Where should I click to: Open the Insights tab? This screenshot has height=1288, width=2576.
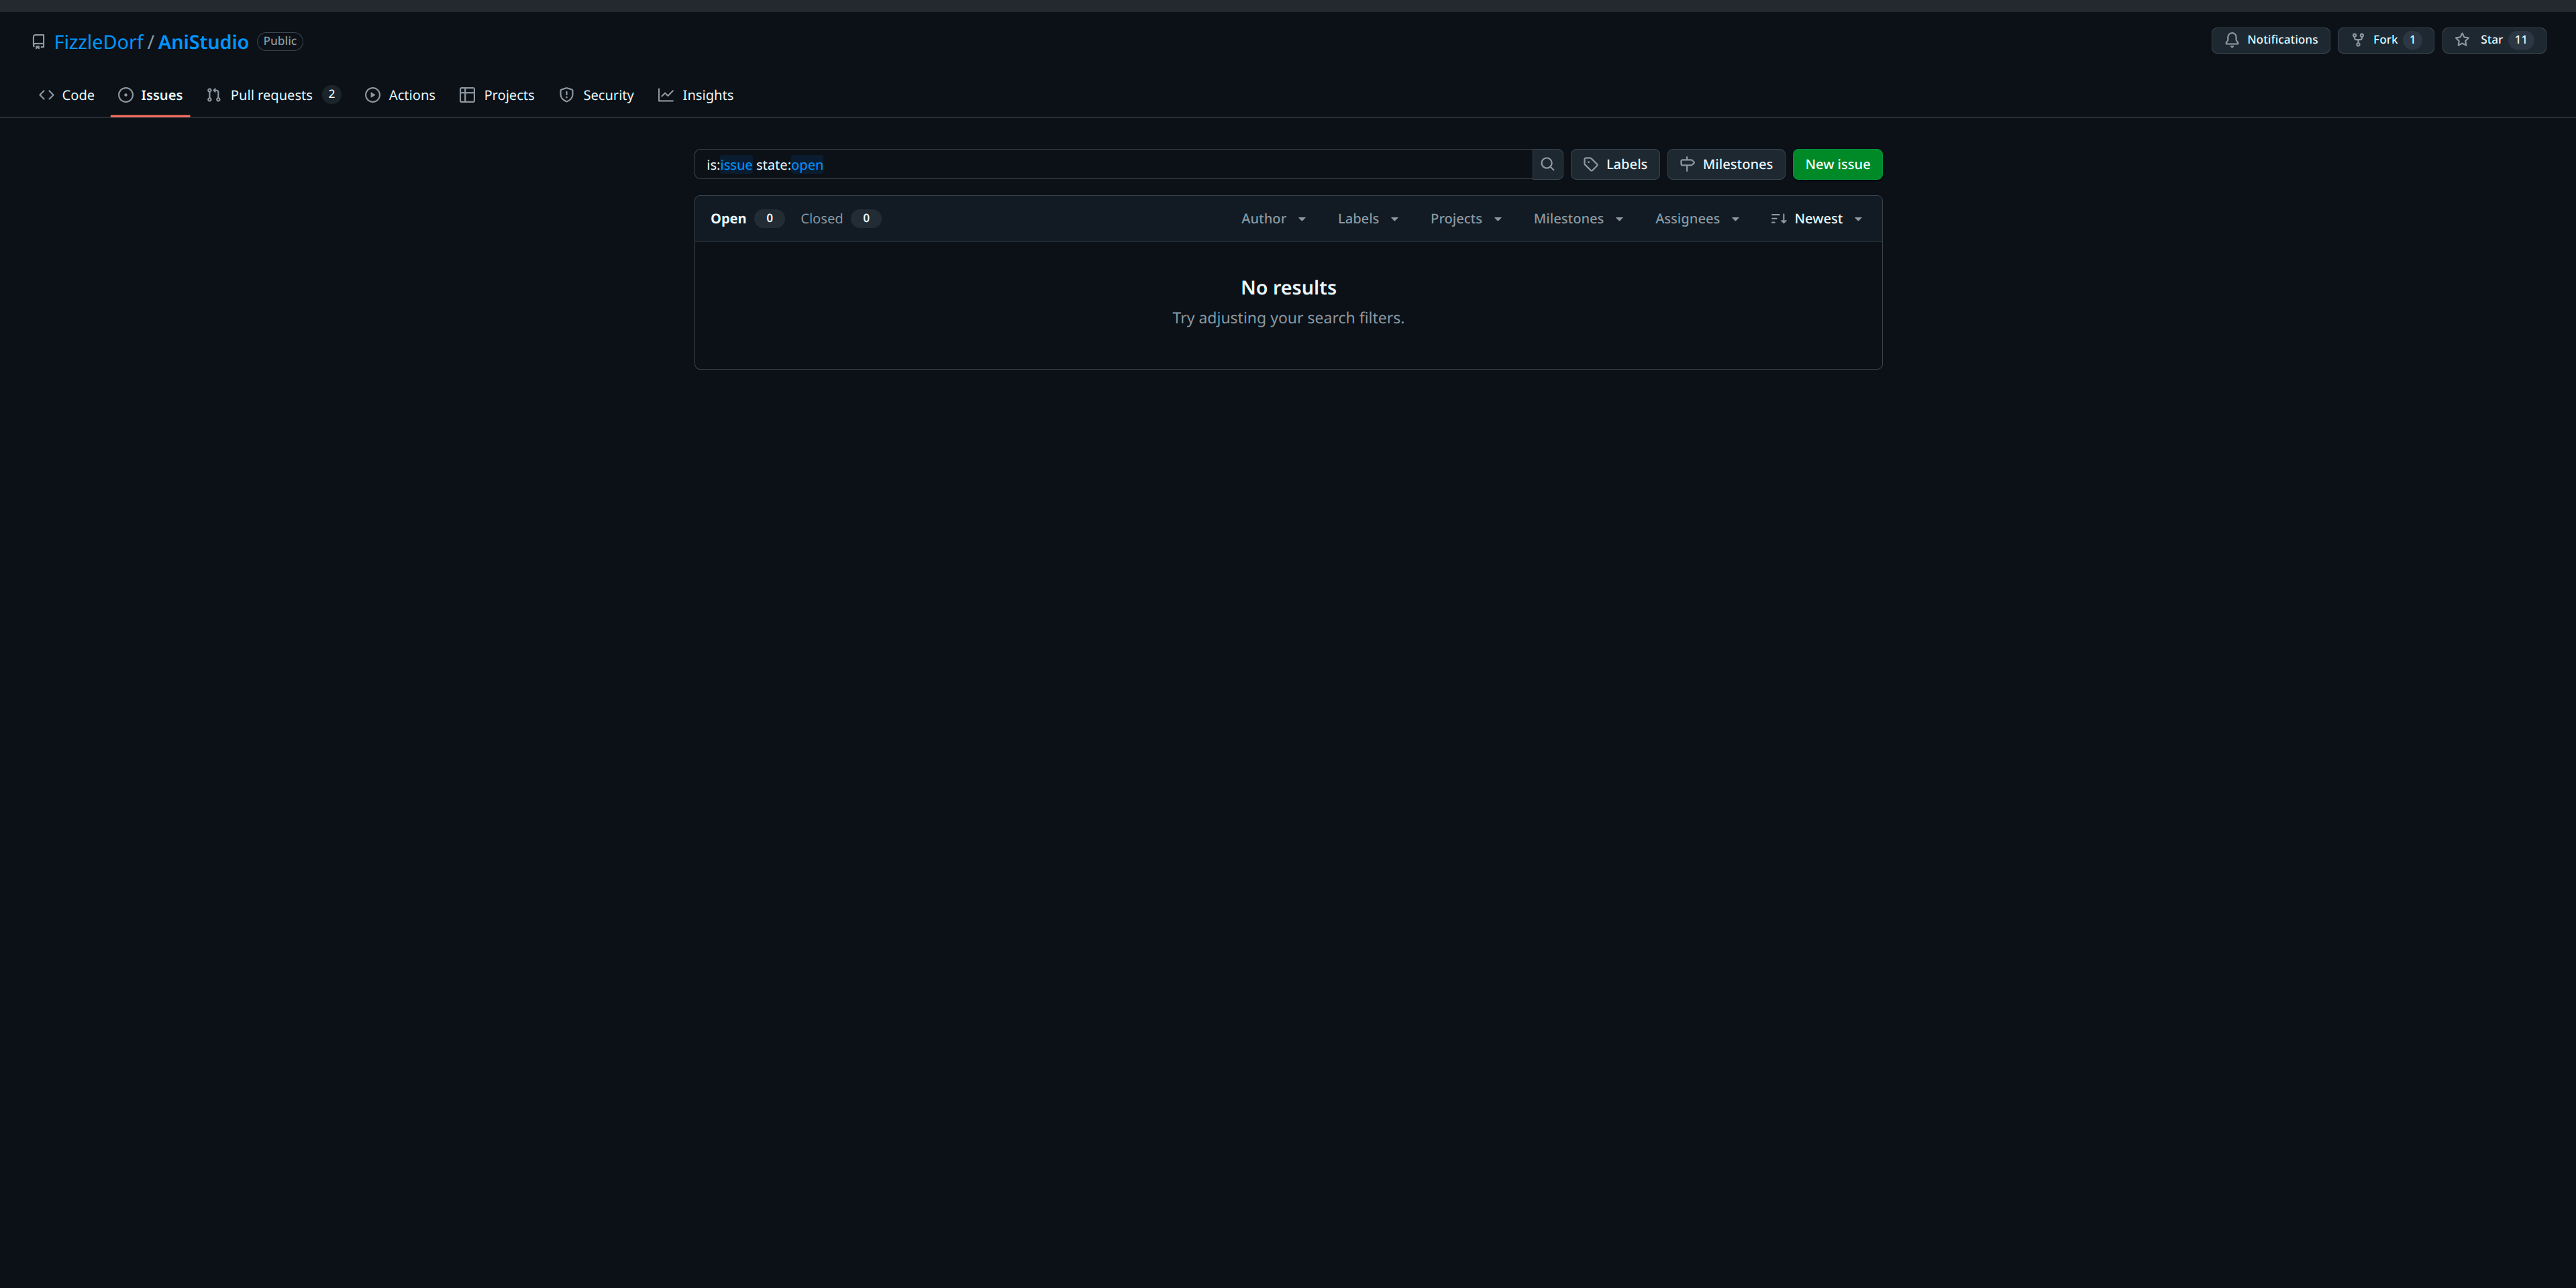pyautogui.click(x=696, y=95)
